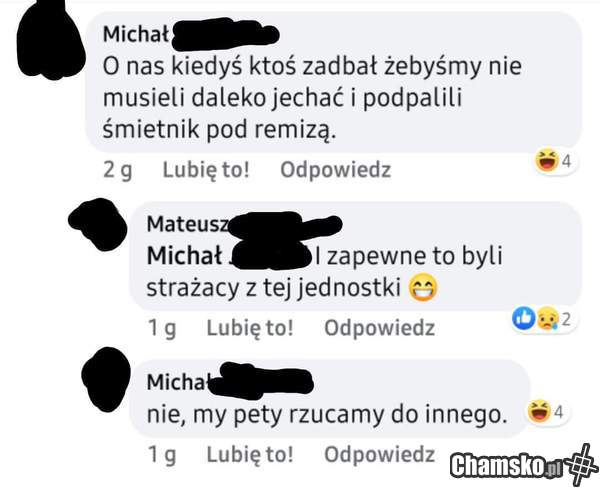The width and height of the screenshot is (600, 493).
Task: Click 'Odpowiedz' under Michał's first comment
Action: (x=336, y=170)
